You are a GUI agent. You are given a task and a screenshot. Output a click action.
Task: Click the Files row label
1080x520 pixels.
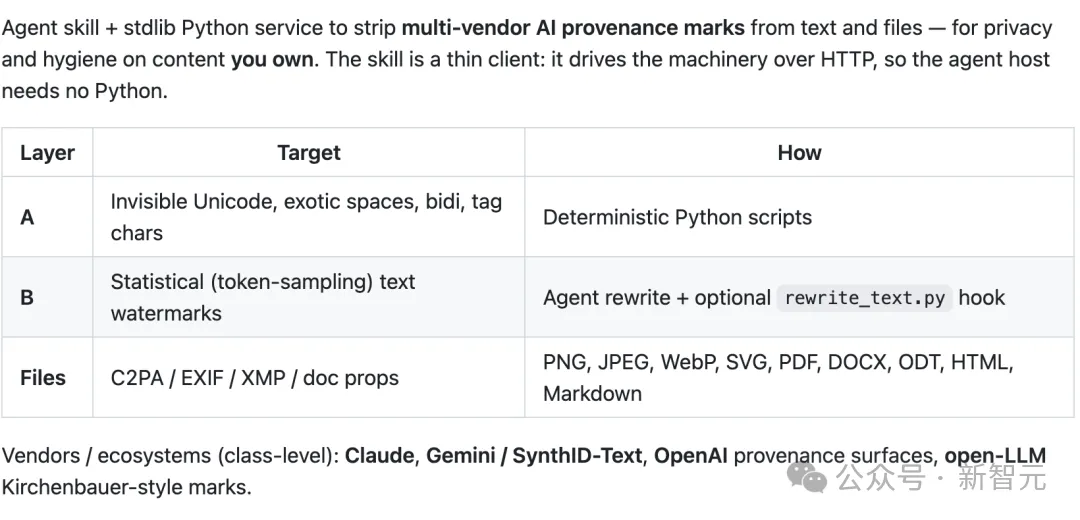click(43, 377)
